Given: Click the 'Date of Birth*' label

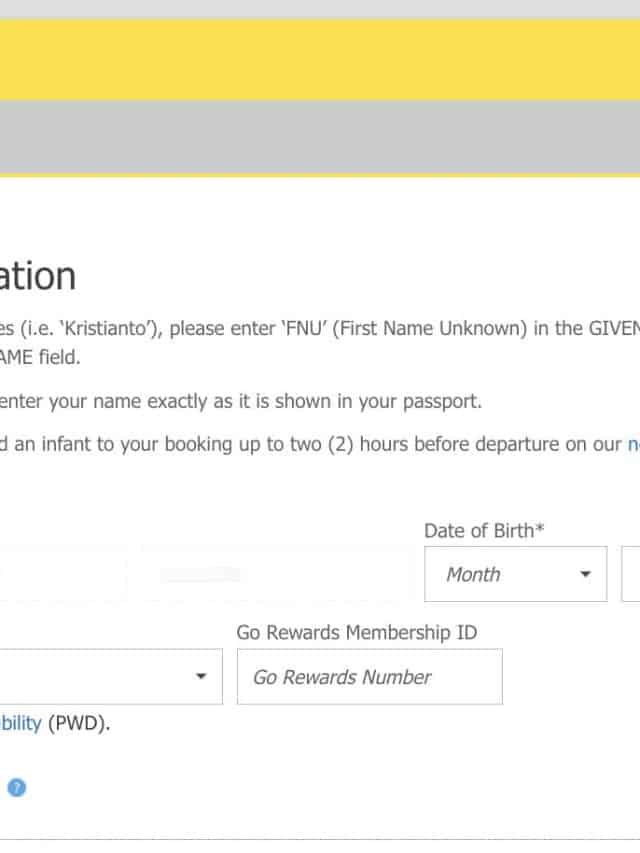Looking at the screenshot, I should click(x=484, y=531).
